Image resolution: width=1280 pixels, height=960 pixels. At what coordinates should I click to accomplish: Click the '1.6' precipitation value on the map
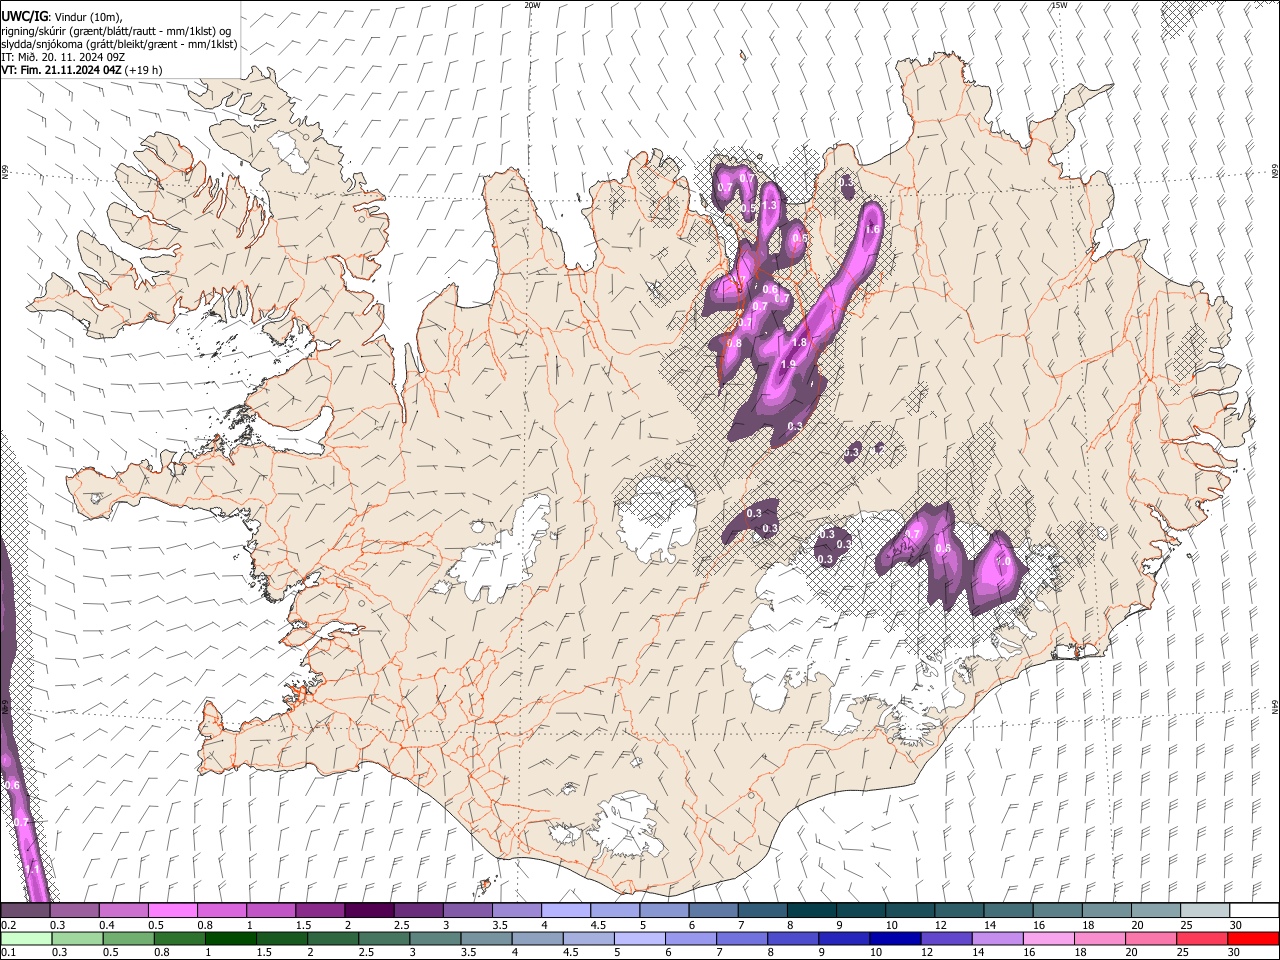click(871, 230)
